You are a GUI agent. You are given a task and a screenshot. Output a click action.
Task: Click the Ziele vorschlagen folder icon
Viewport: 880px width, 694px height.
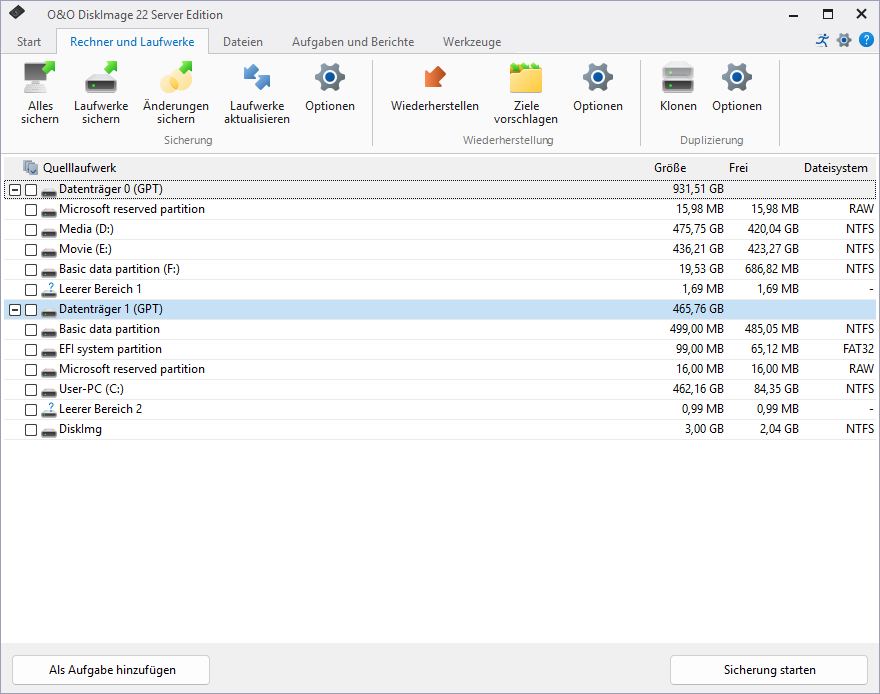525,80
